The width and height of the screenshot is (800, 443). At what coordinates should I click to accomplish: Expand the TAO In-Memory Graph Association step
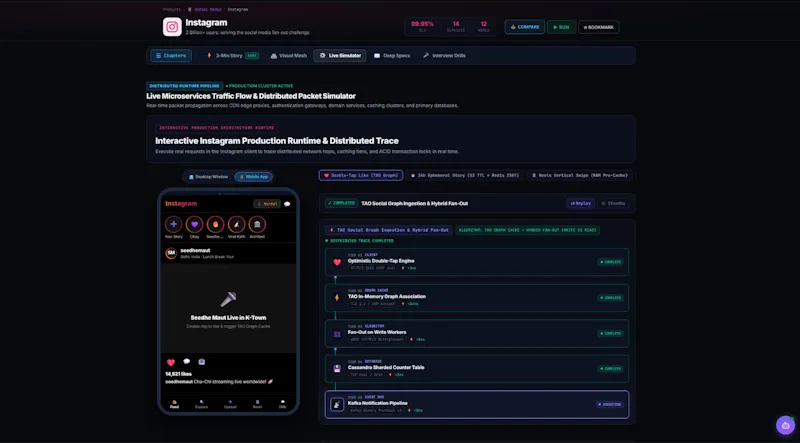(x=477, y=298)
